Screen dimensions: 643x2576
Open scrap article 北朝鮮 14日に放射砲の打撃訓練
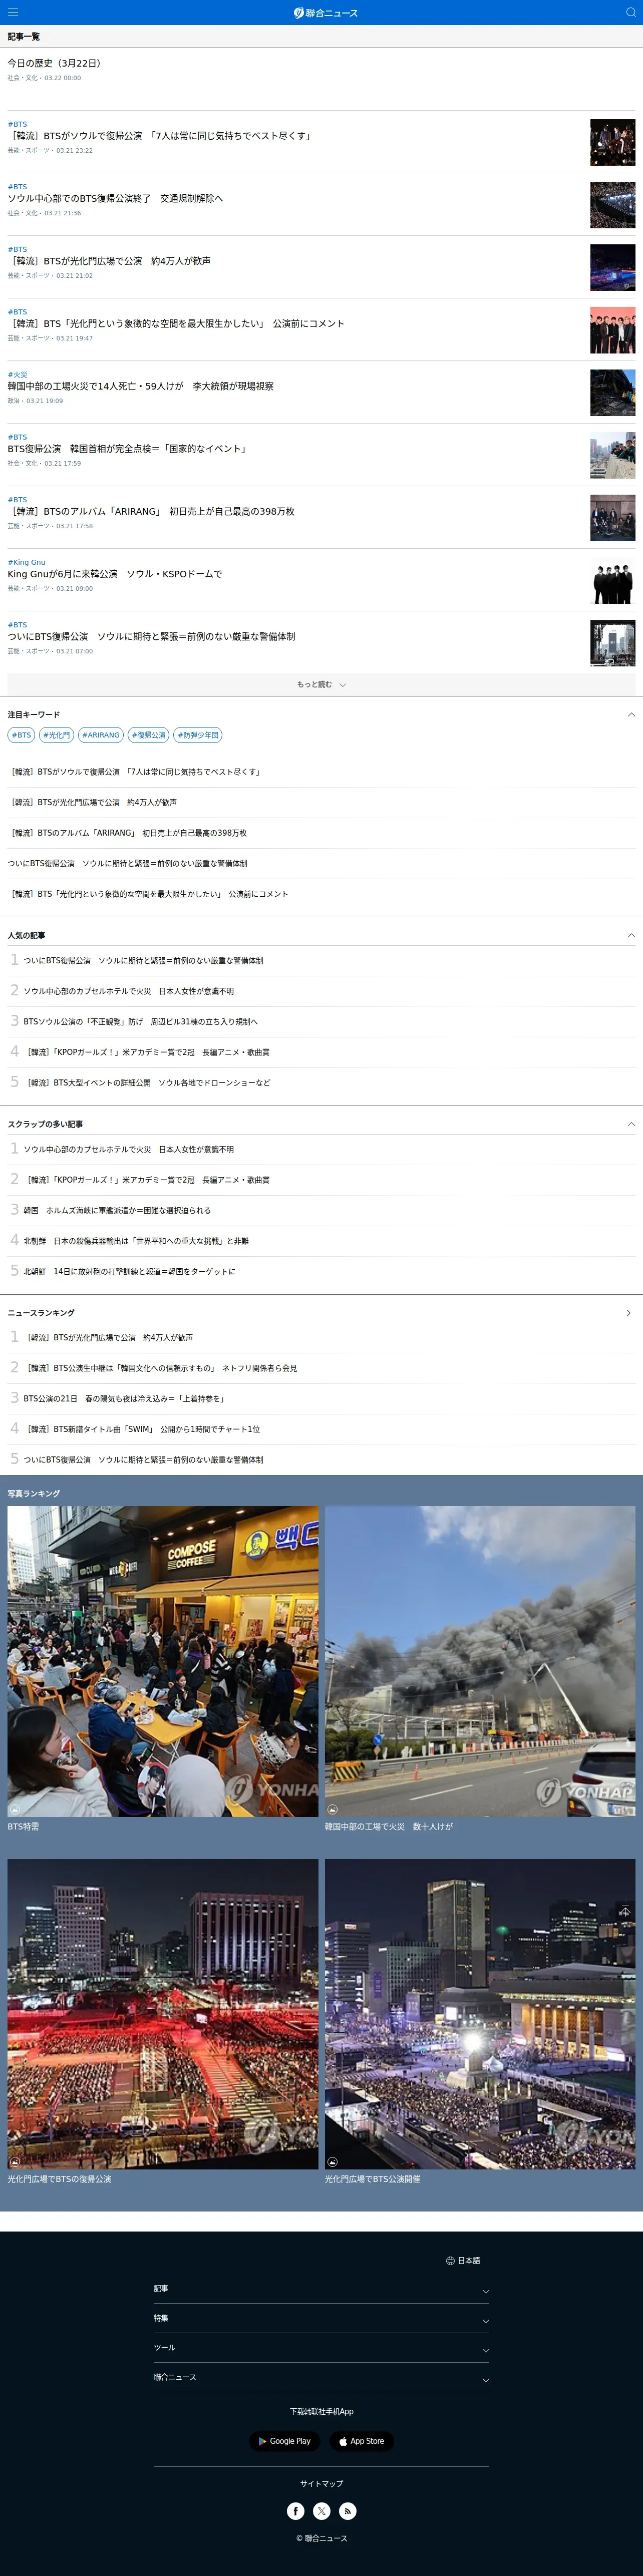pos(129,1272)
